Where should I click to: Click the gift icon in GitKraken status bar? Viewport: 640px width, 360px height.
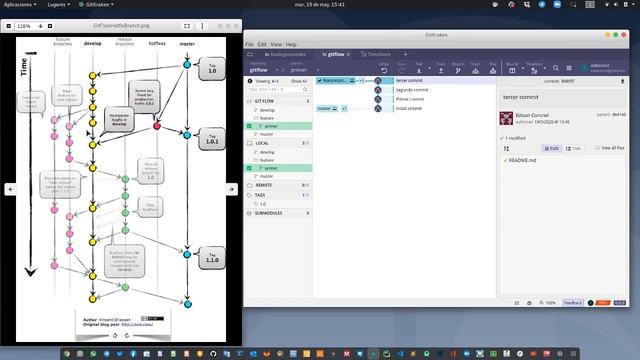coord(529,303)
